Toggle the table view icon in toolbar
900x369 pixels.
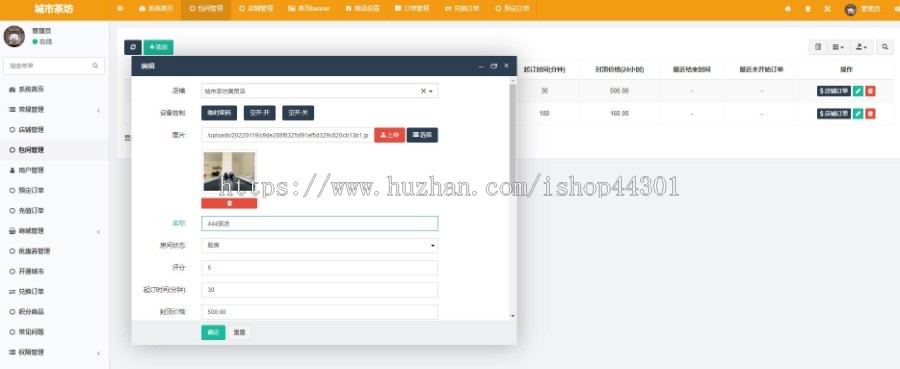point(818,48)
